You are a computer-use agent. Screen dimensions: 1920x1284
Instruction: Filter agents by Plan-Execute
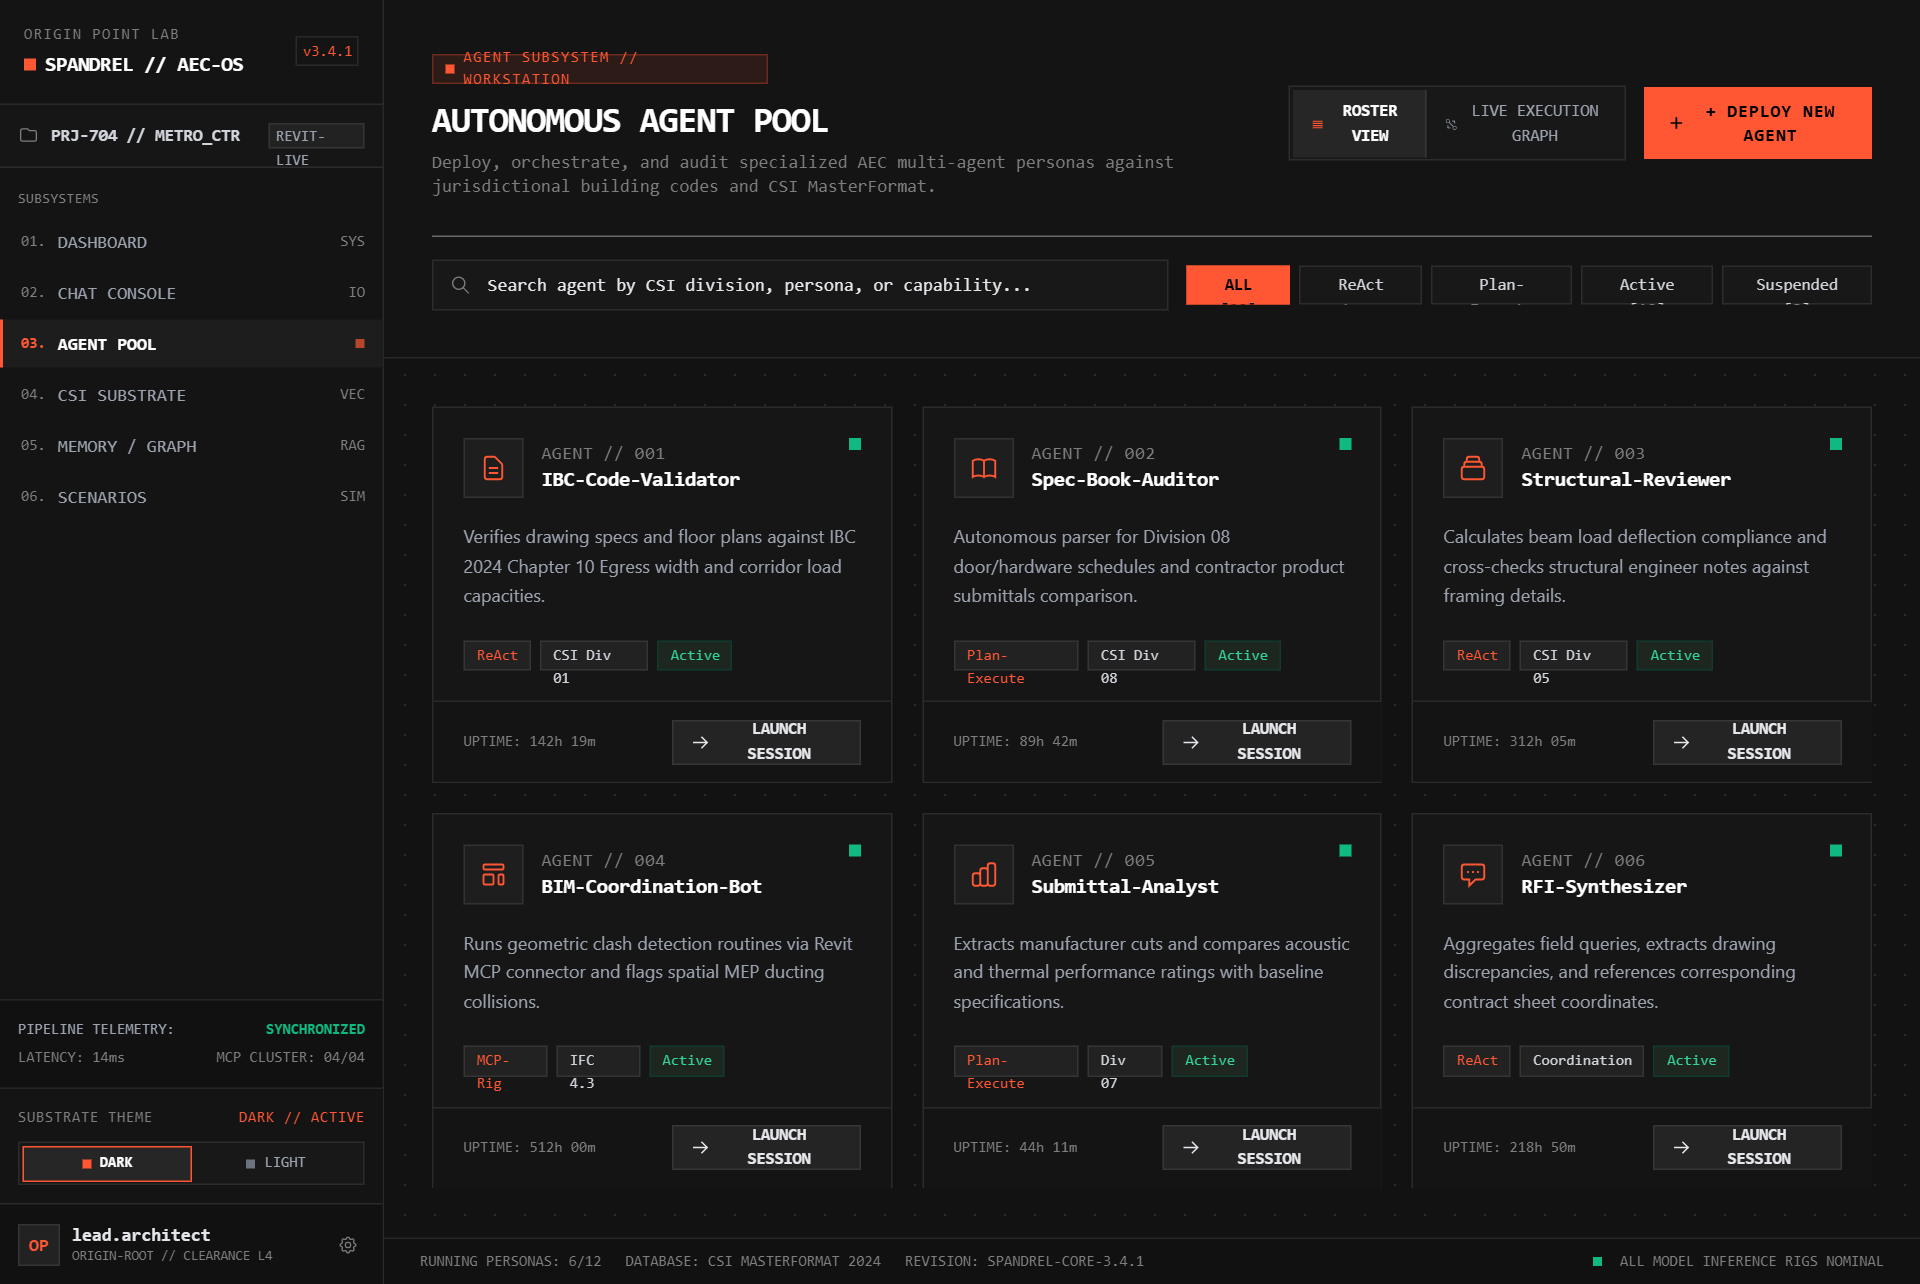tap(1501, 285)
